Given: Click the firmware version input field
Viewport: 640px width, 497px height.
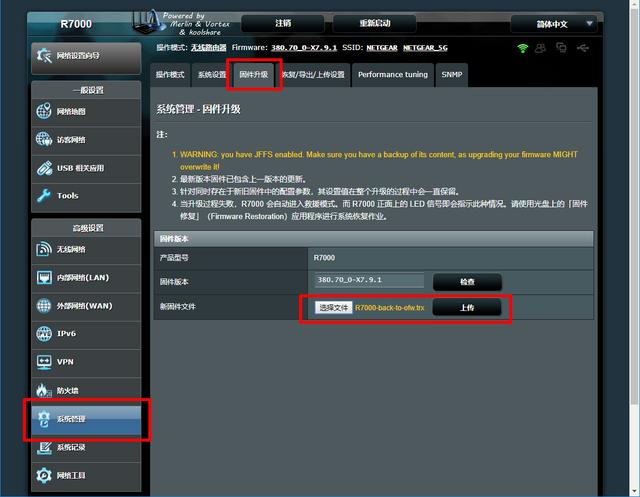Looking at the screenshot, I should coord(369,280).
